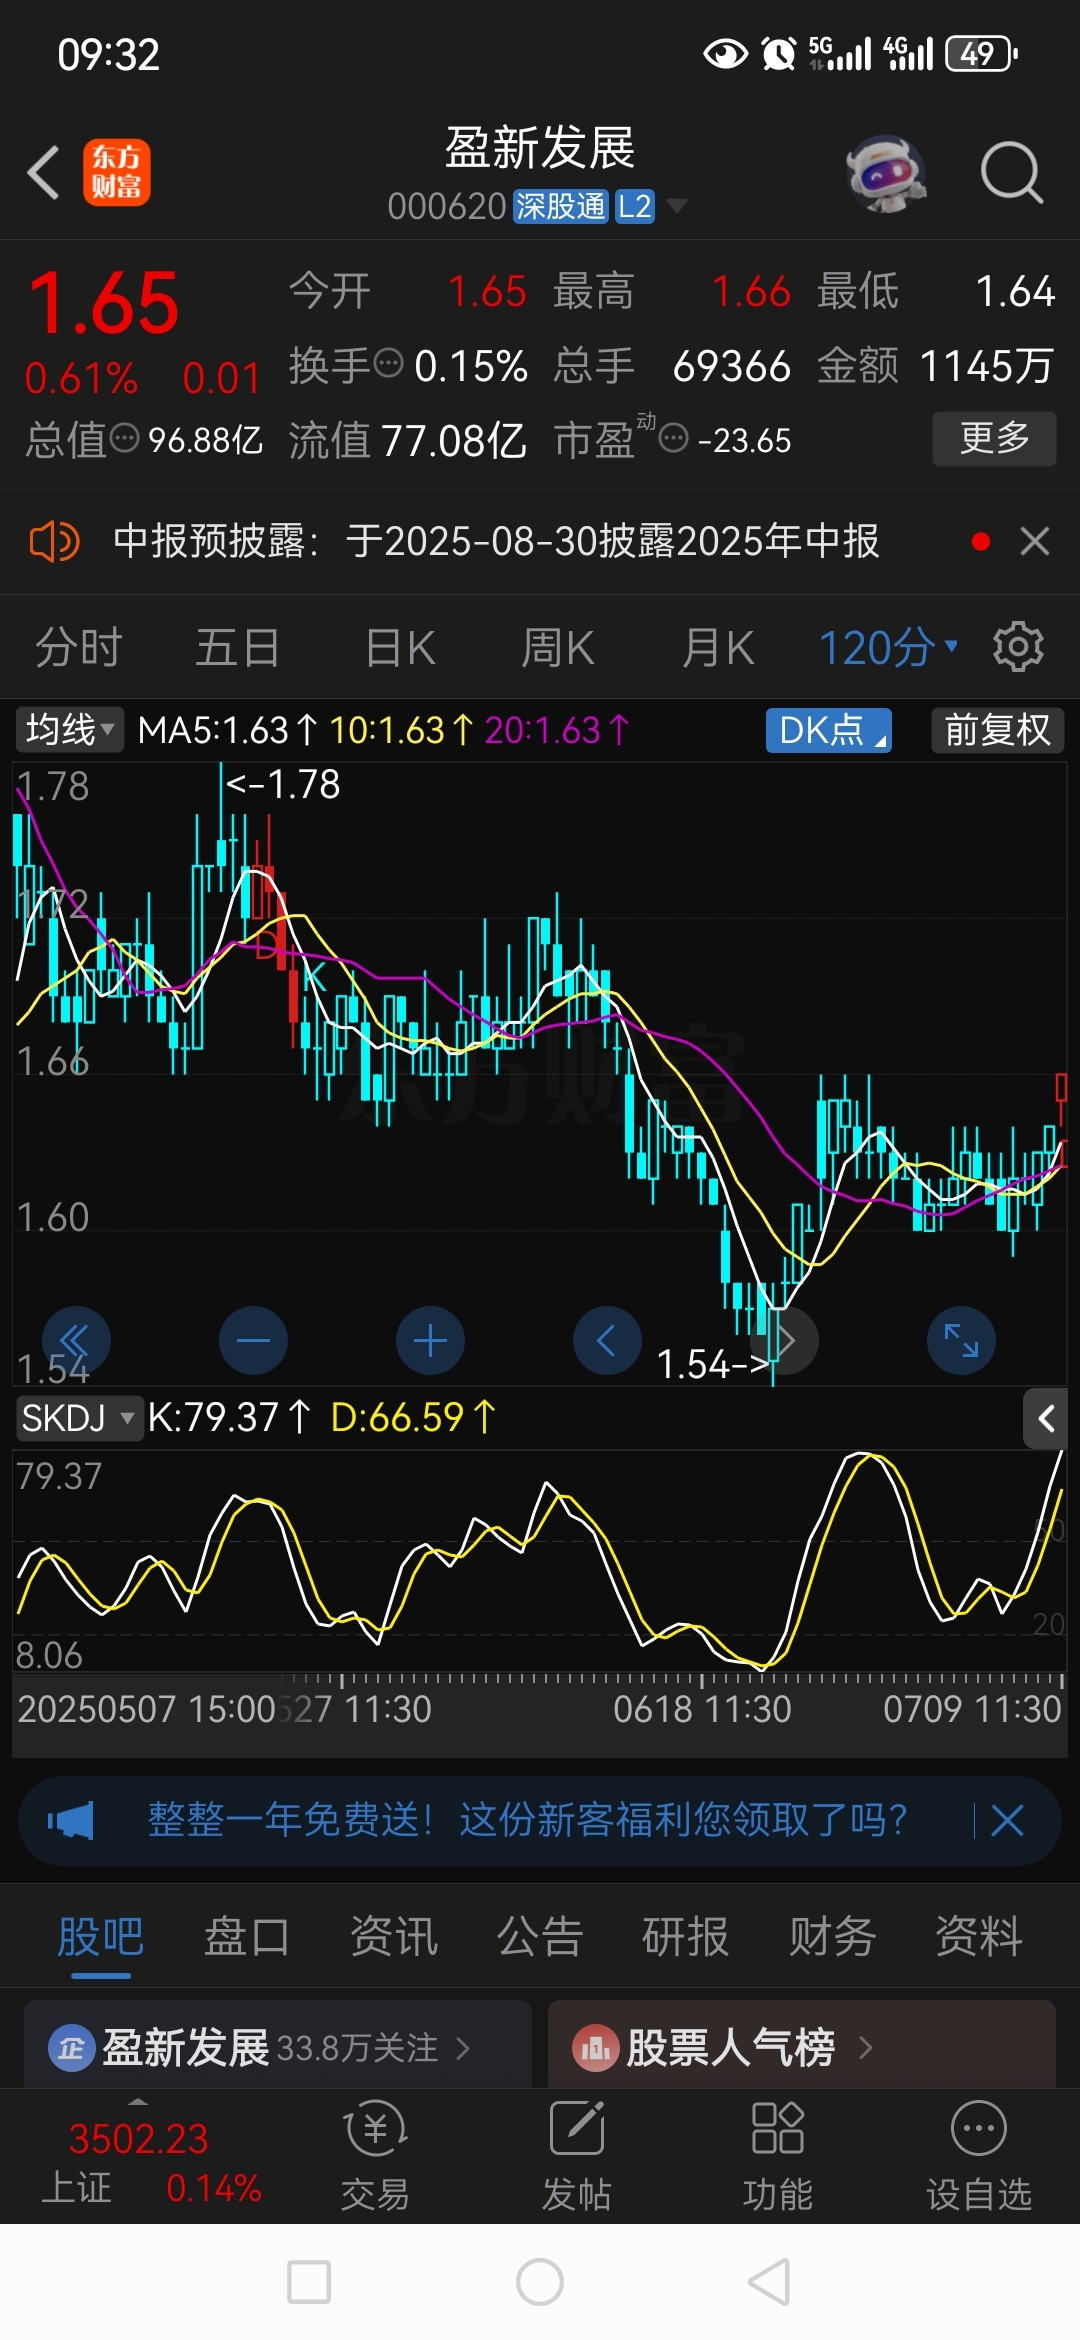1080x2340 pixels.
Task: Select the 盘口 tab
Action: 247,1937
